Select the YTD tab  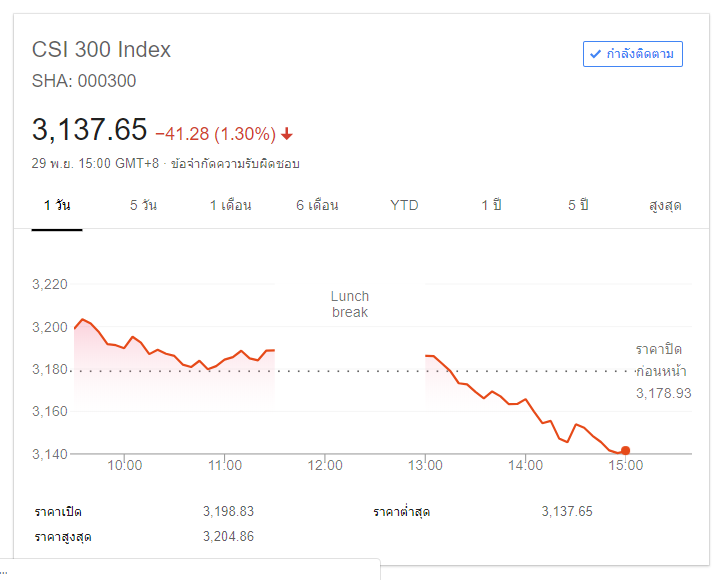pyautogui.click(x=404, y=205)
